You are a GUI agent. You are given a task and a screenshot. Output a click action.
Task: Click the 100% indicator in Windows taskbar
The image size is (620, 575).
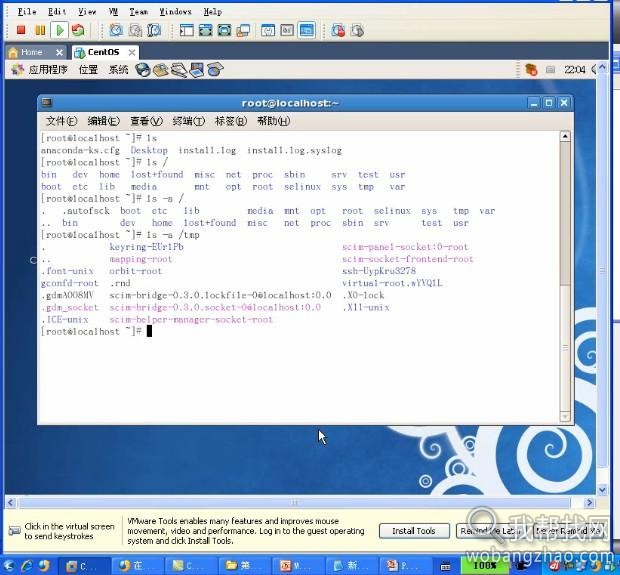click(x=485, y=566)
